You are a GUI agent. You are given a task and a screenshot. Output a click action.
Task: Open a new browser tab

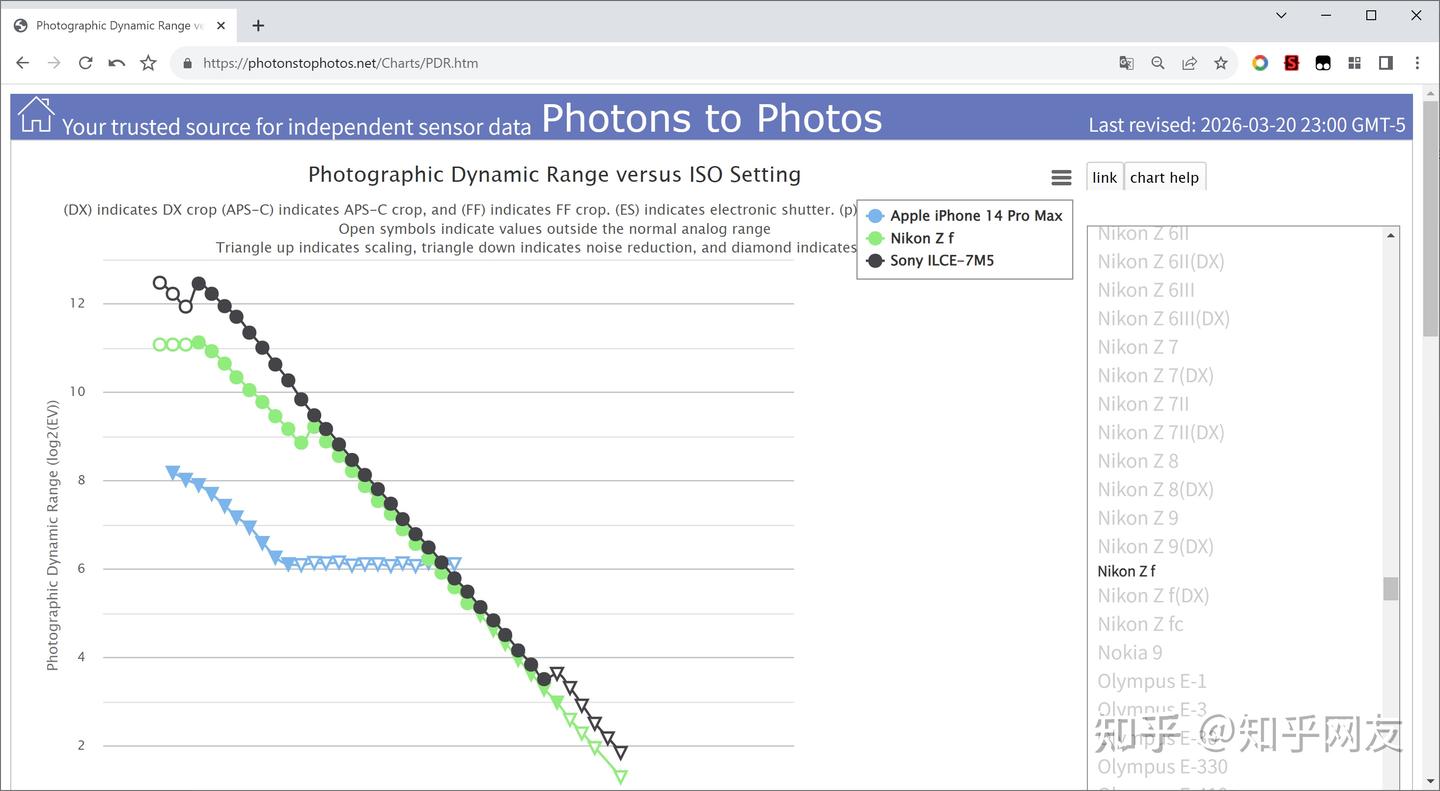[258, 25]
